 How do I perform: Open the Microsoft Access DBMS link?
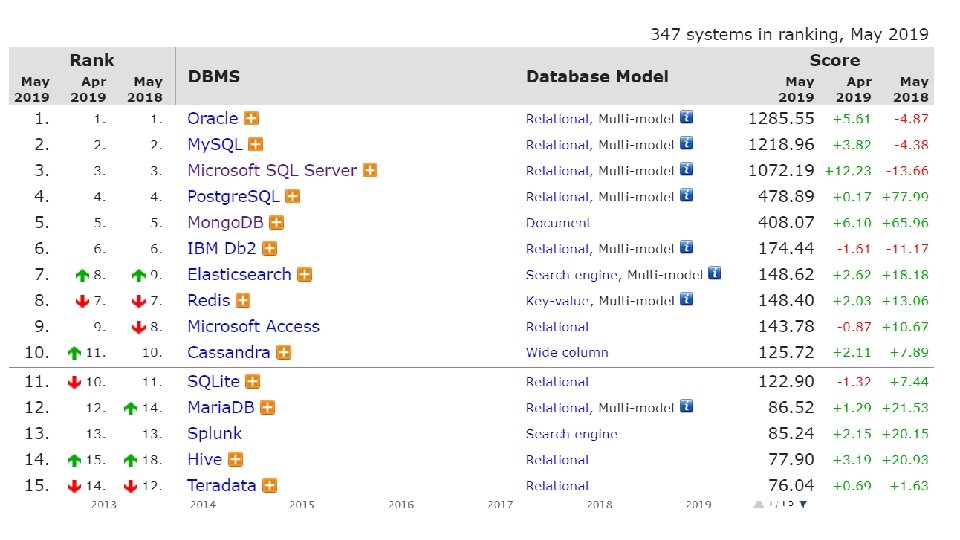(x=253, y=326)
